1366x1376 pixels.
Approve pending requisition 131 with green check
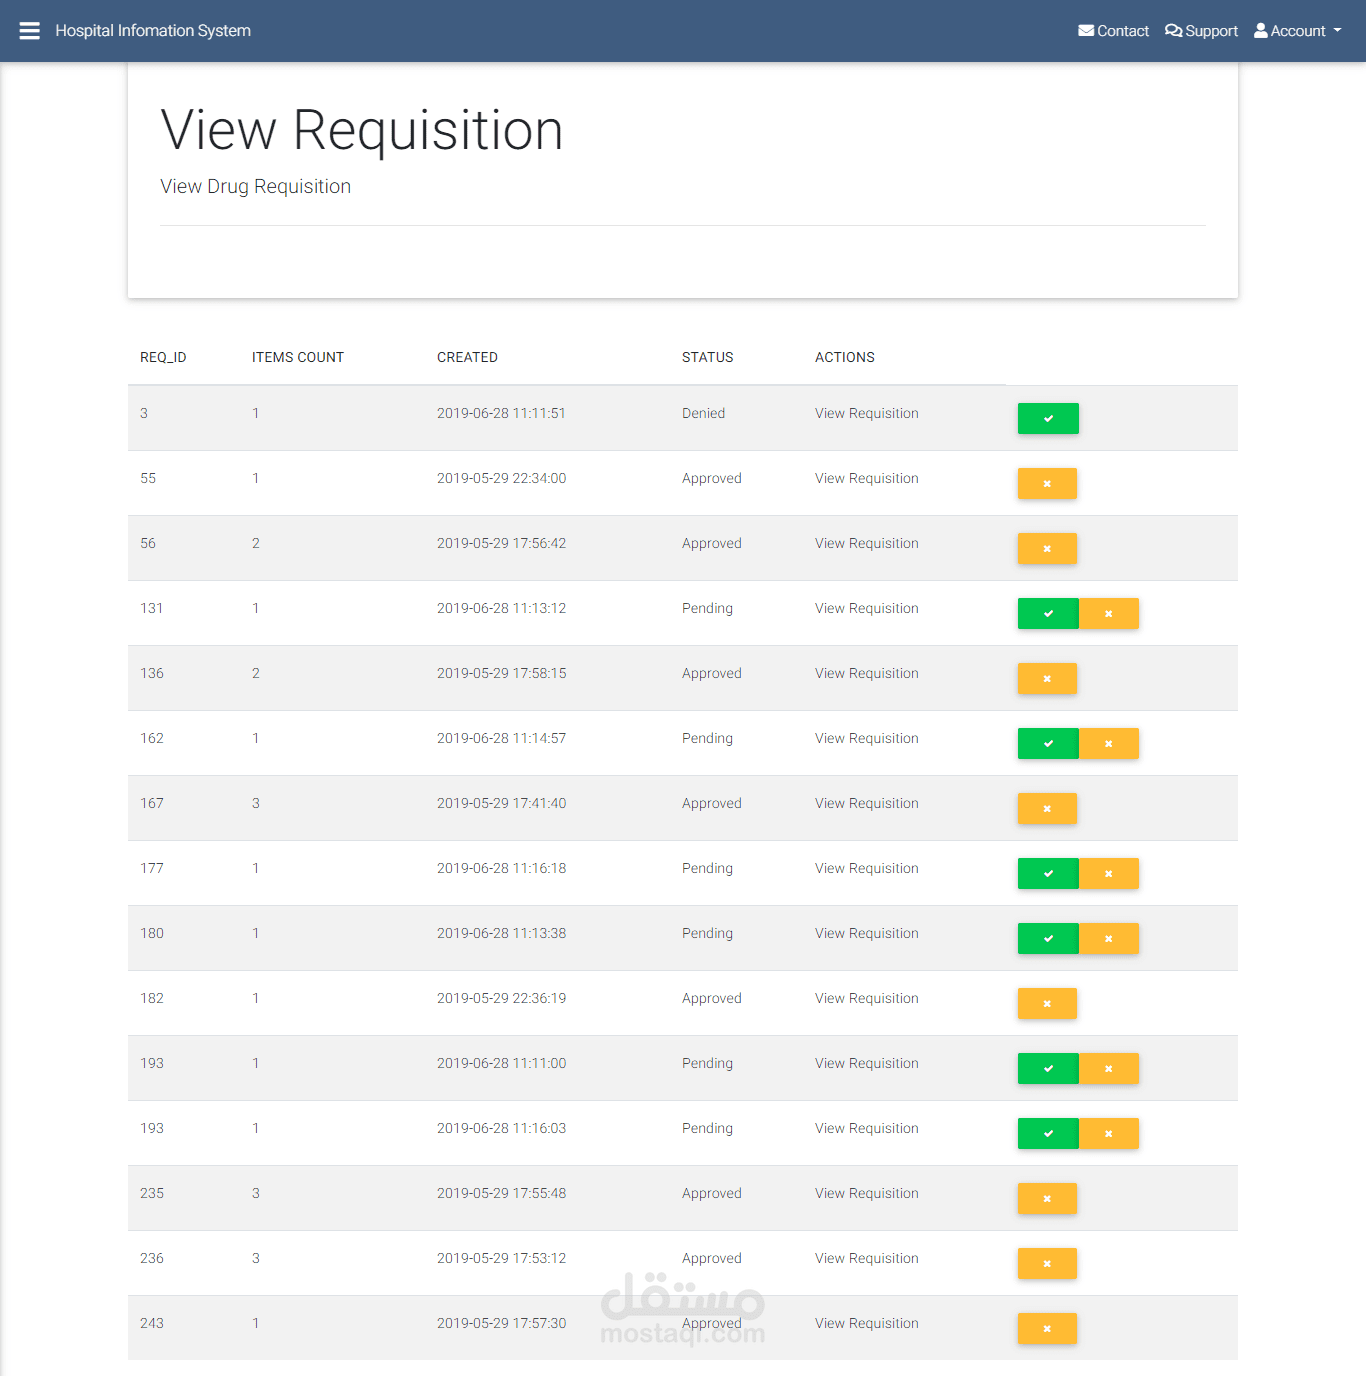1048,613
